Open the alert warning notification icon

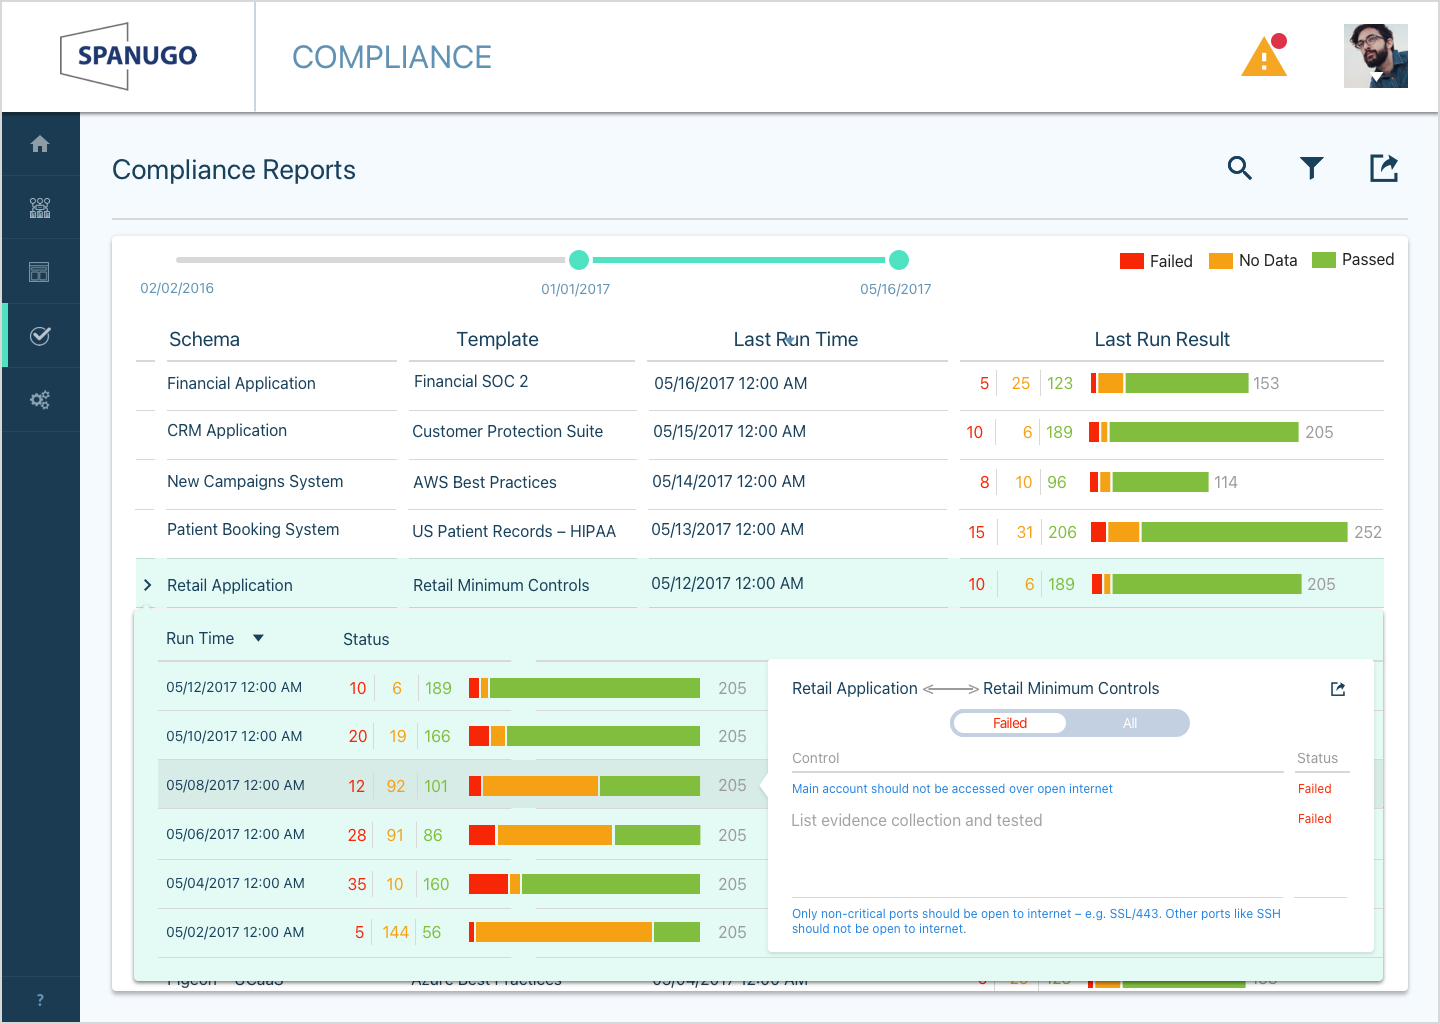pyautogui.click(x=1264, y=56)
